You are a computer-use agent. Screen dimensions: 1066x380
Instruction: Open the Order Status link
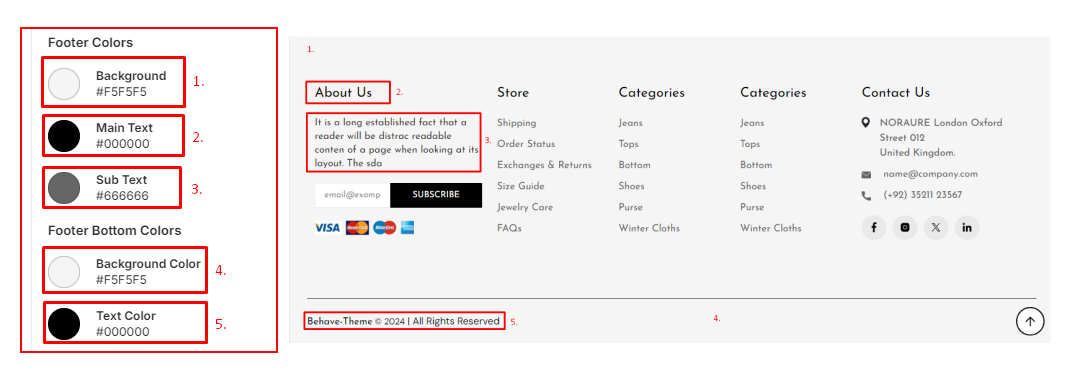pos(526,144)
